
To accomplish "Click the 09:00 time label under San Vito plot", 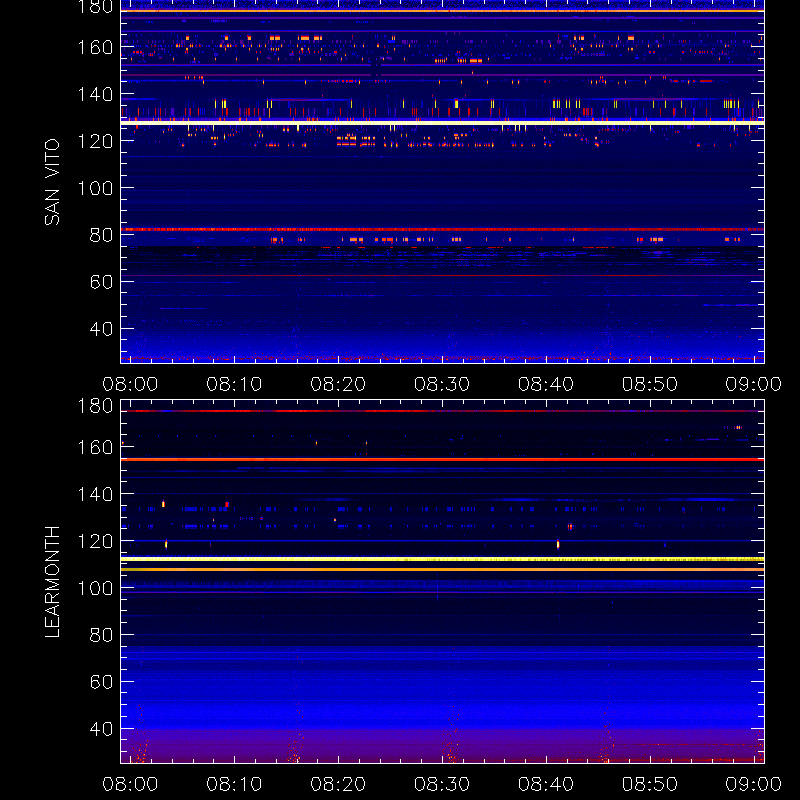I will coord(754,384).
